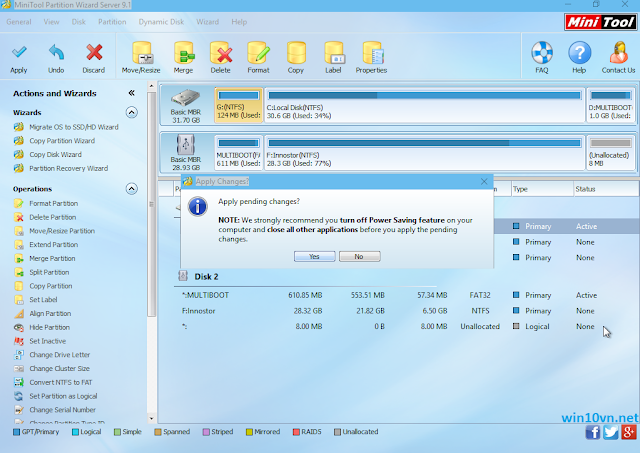The height and width of the screenshot is (453, 640).
Task: Open the Help menu
Action: click(x=239, y=22)
